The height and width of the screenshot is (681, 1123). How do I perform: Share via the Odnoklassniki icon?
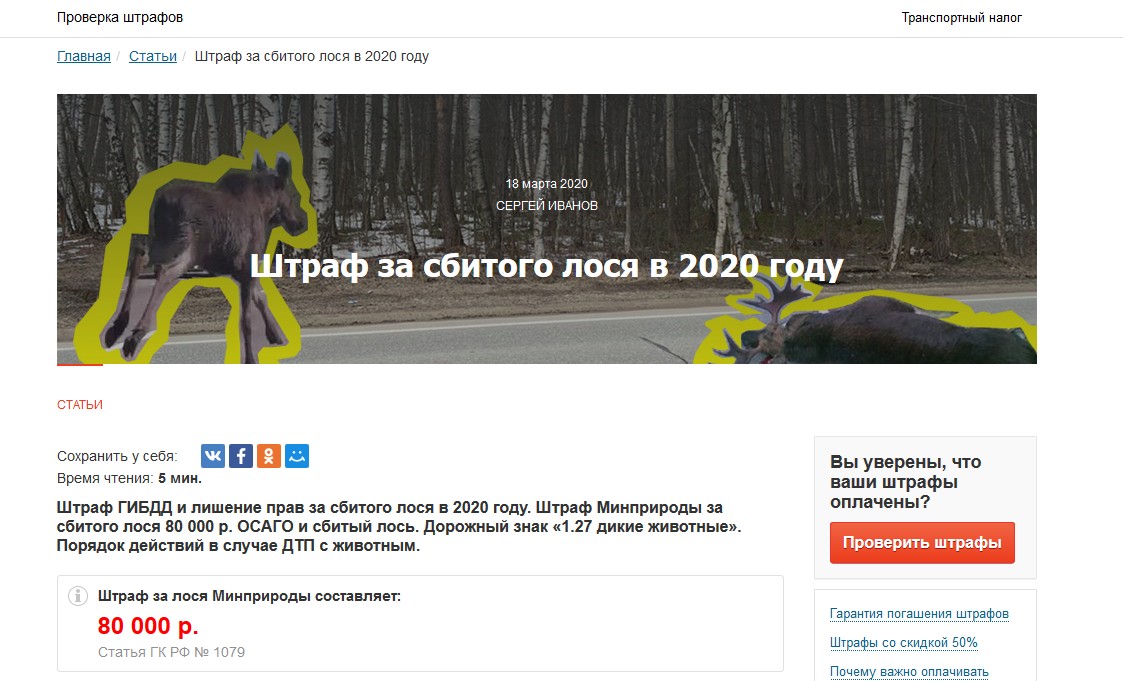click(x=269, y=456)
